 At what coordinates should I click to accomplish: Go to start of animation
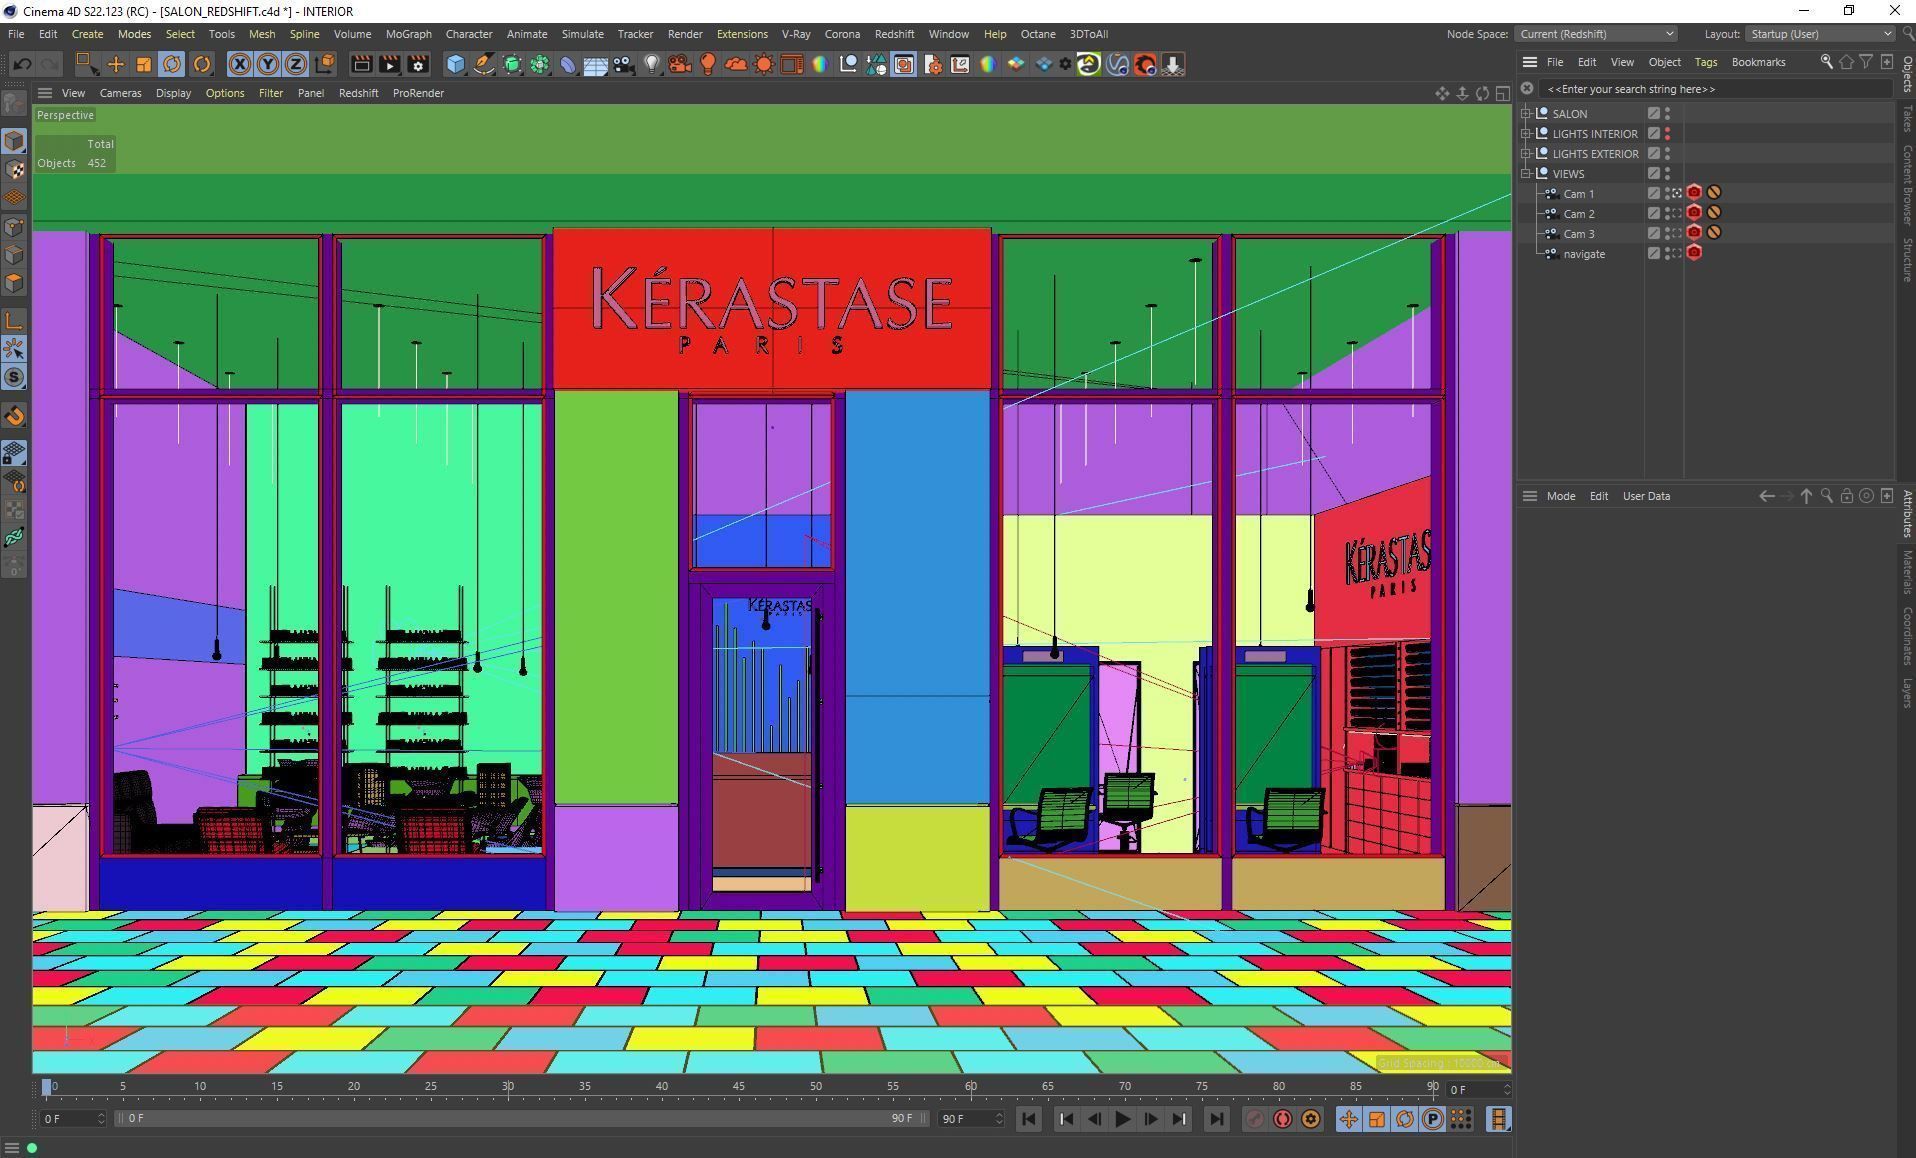click(1029, 1119)
